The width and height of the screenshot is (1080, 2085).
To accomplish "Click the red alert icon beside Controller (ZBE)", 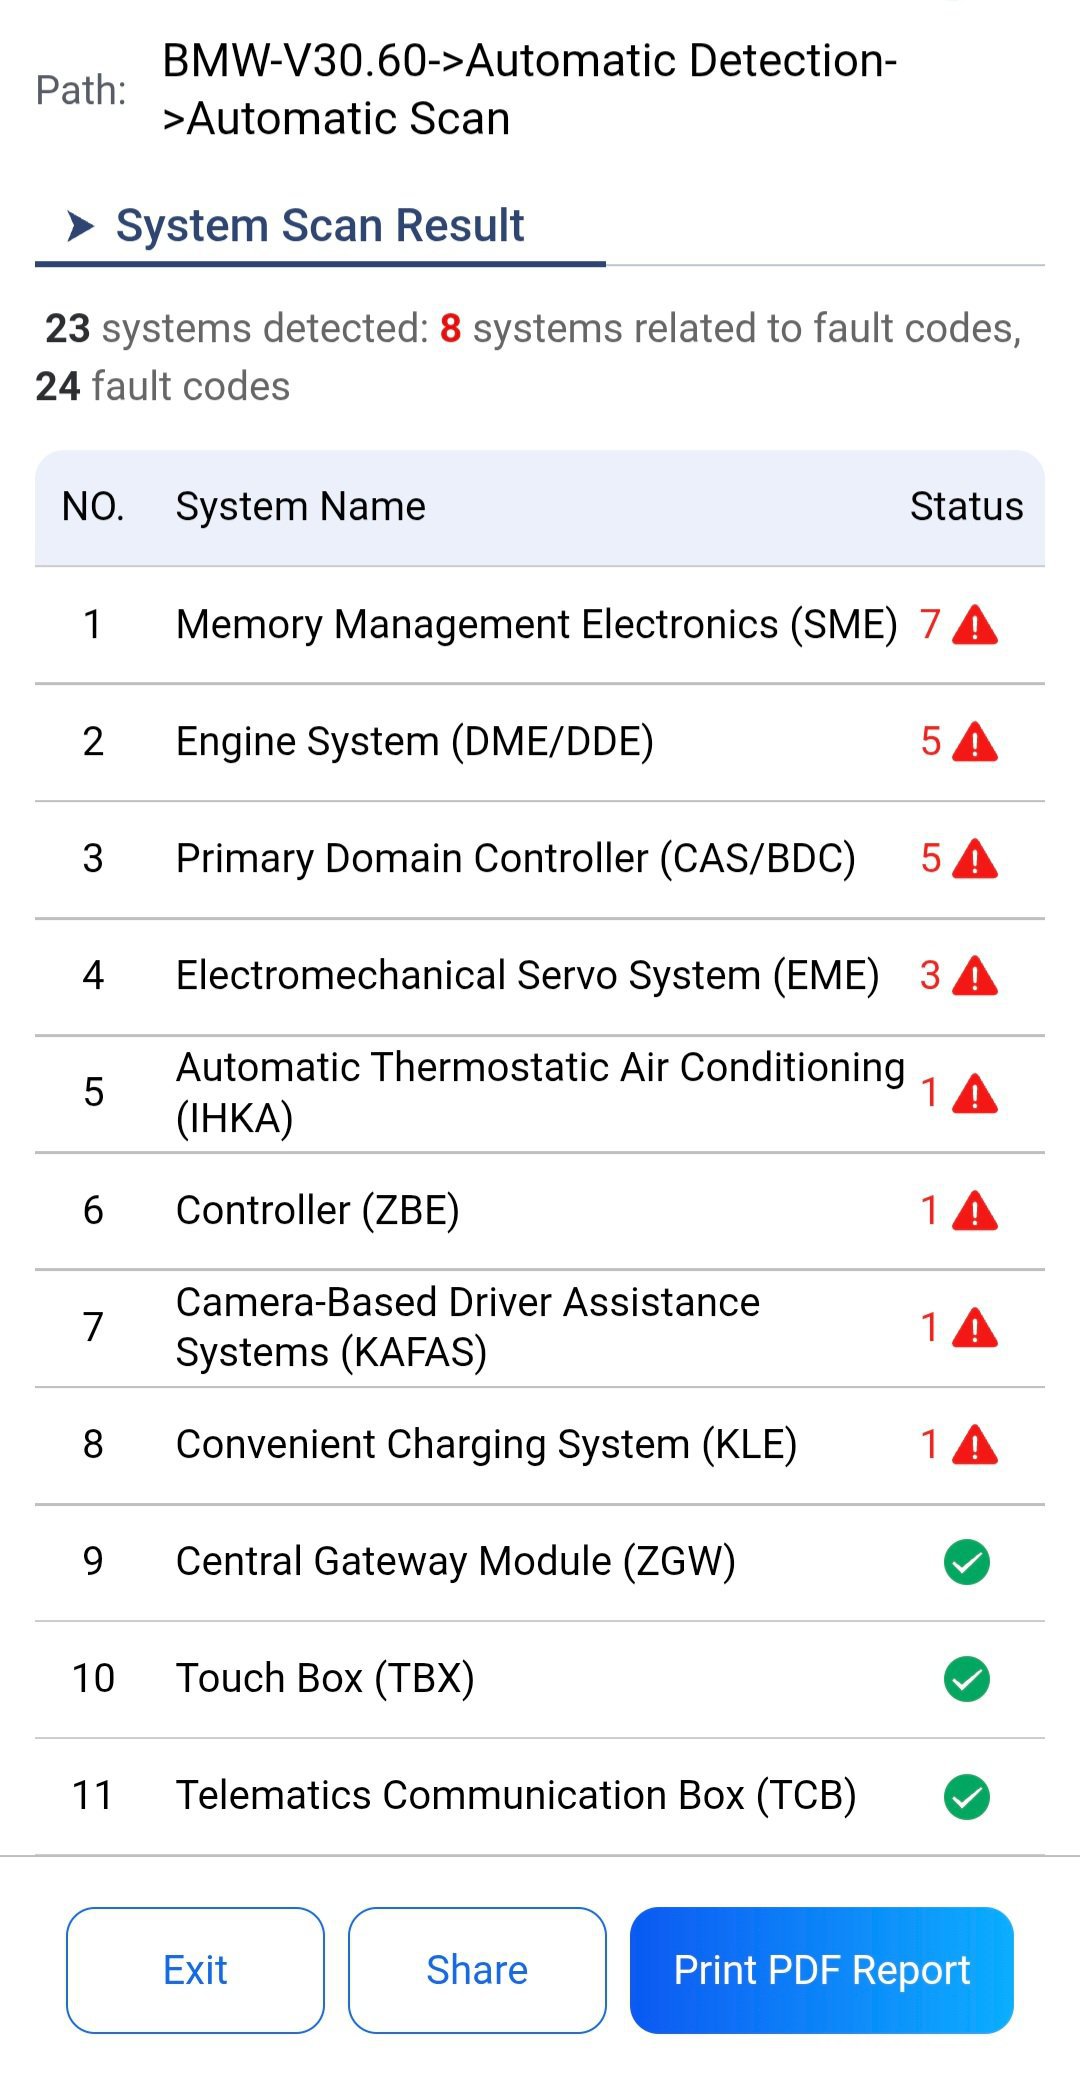I will point(975,1210).
